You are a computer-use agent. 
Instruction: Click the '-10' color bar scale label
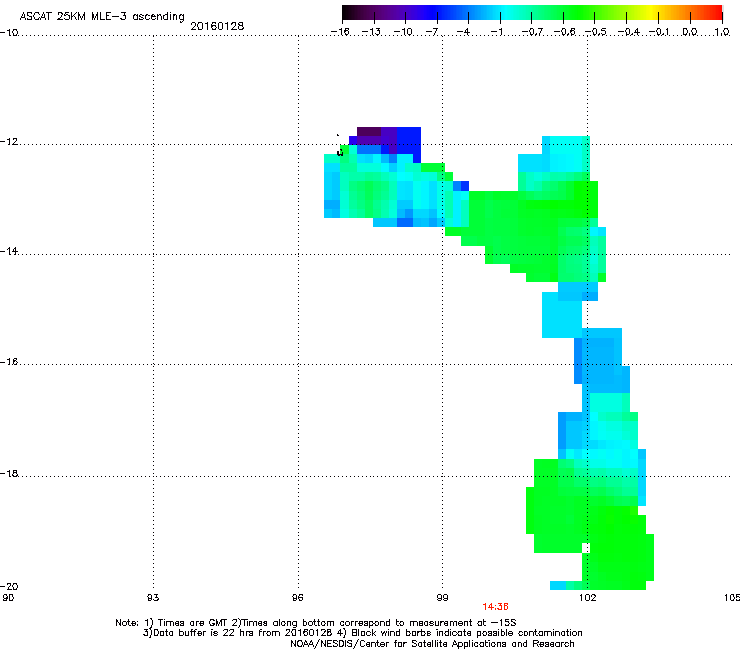click(x=403, y=32)
